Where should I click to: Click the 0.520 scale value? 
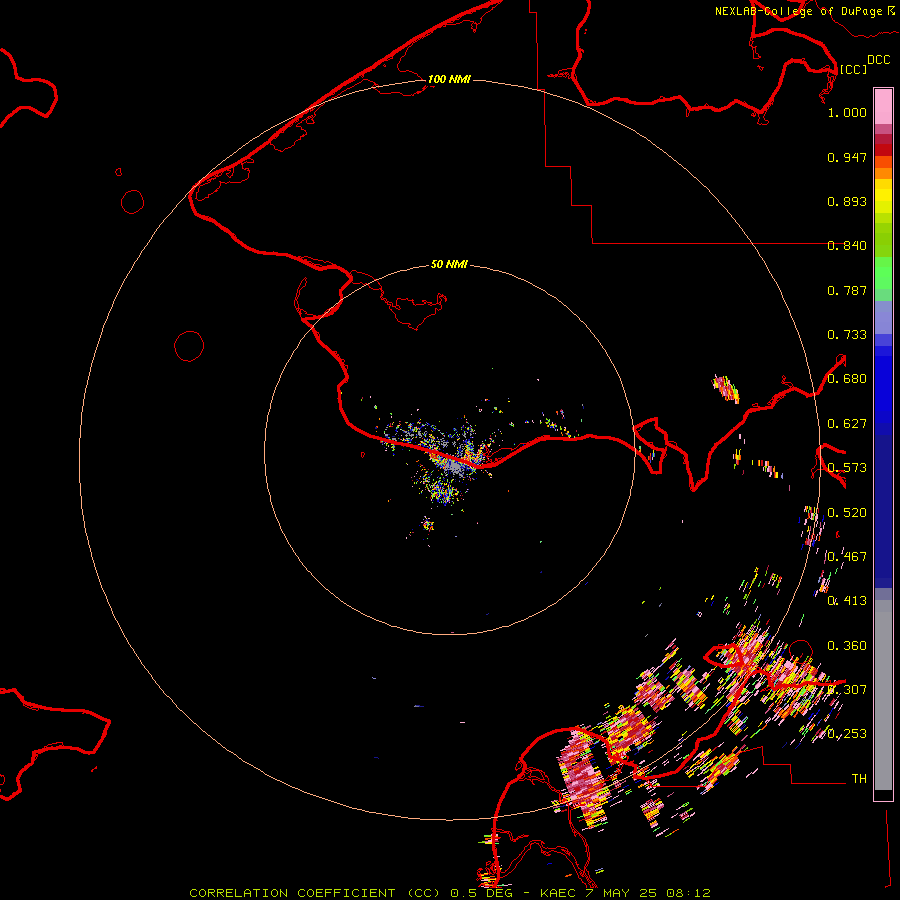tap(847, 513)
